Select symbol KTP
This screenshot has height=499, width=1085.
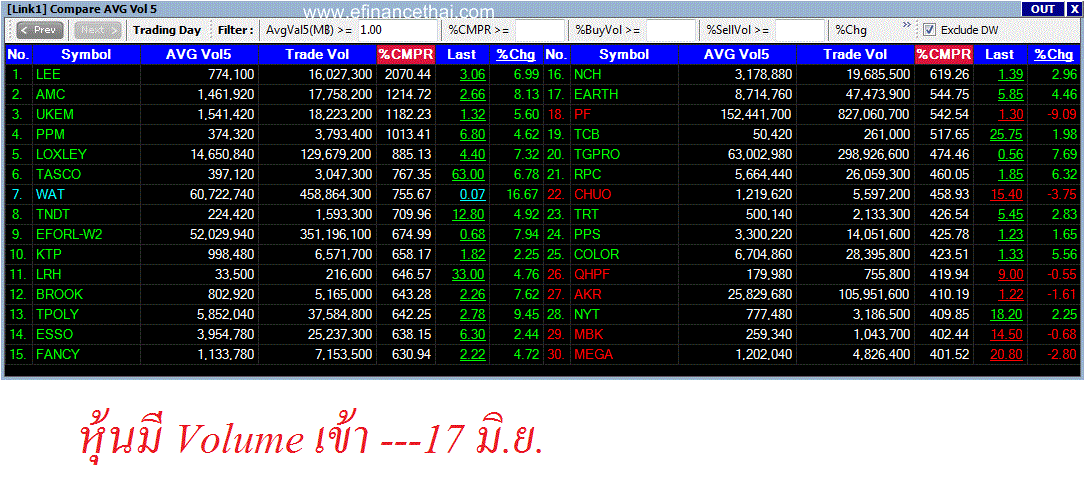(48, 255)
